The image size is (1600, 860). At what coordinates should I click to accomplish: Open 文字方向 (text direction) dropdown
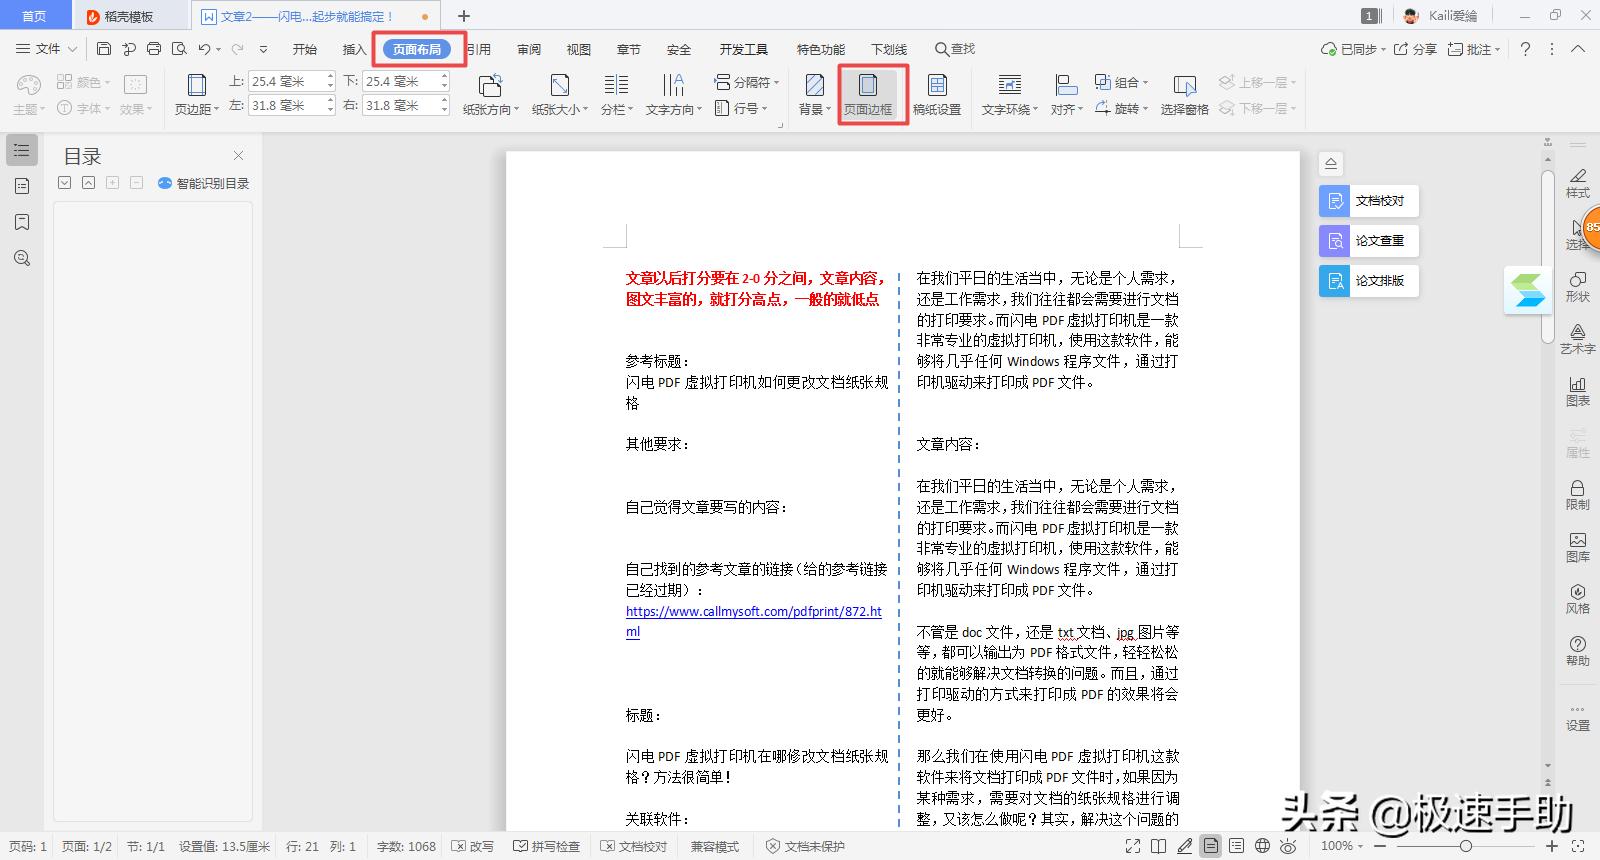click(x=674, y=95)
